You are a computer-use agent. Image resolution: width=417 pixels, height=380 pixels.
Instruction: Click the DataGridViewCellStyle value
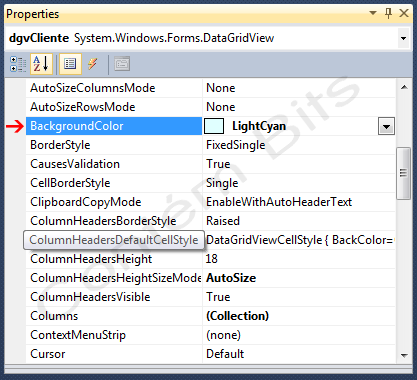(300, 240)
